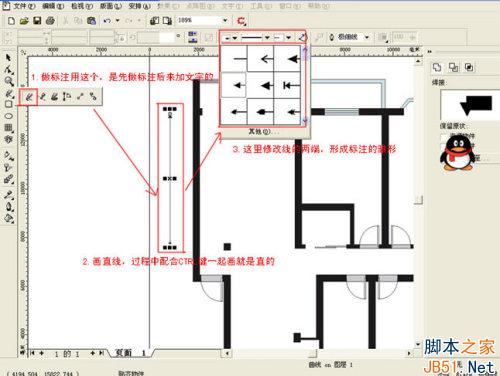Viewport: 500px width, 376px height.
Task: Click the Weld shaping icon in docker
Action: 437,67
